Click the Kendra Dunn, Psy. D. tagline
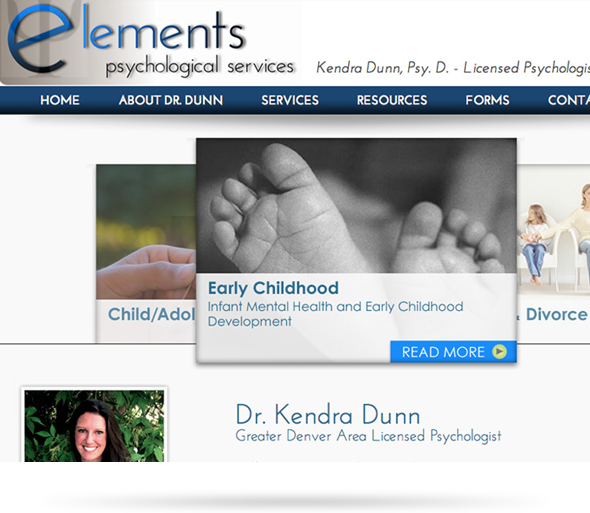The width and height of the screenshot is (590, 513). 453,68
